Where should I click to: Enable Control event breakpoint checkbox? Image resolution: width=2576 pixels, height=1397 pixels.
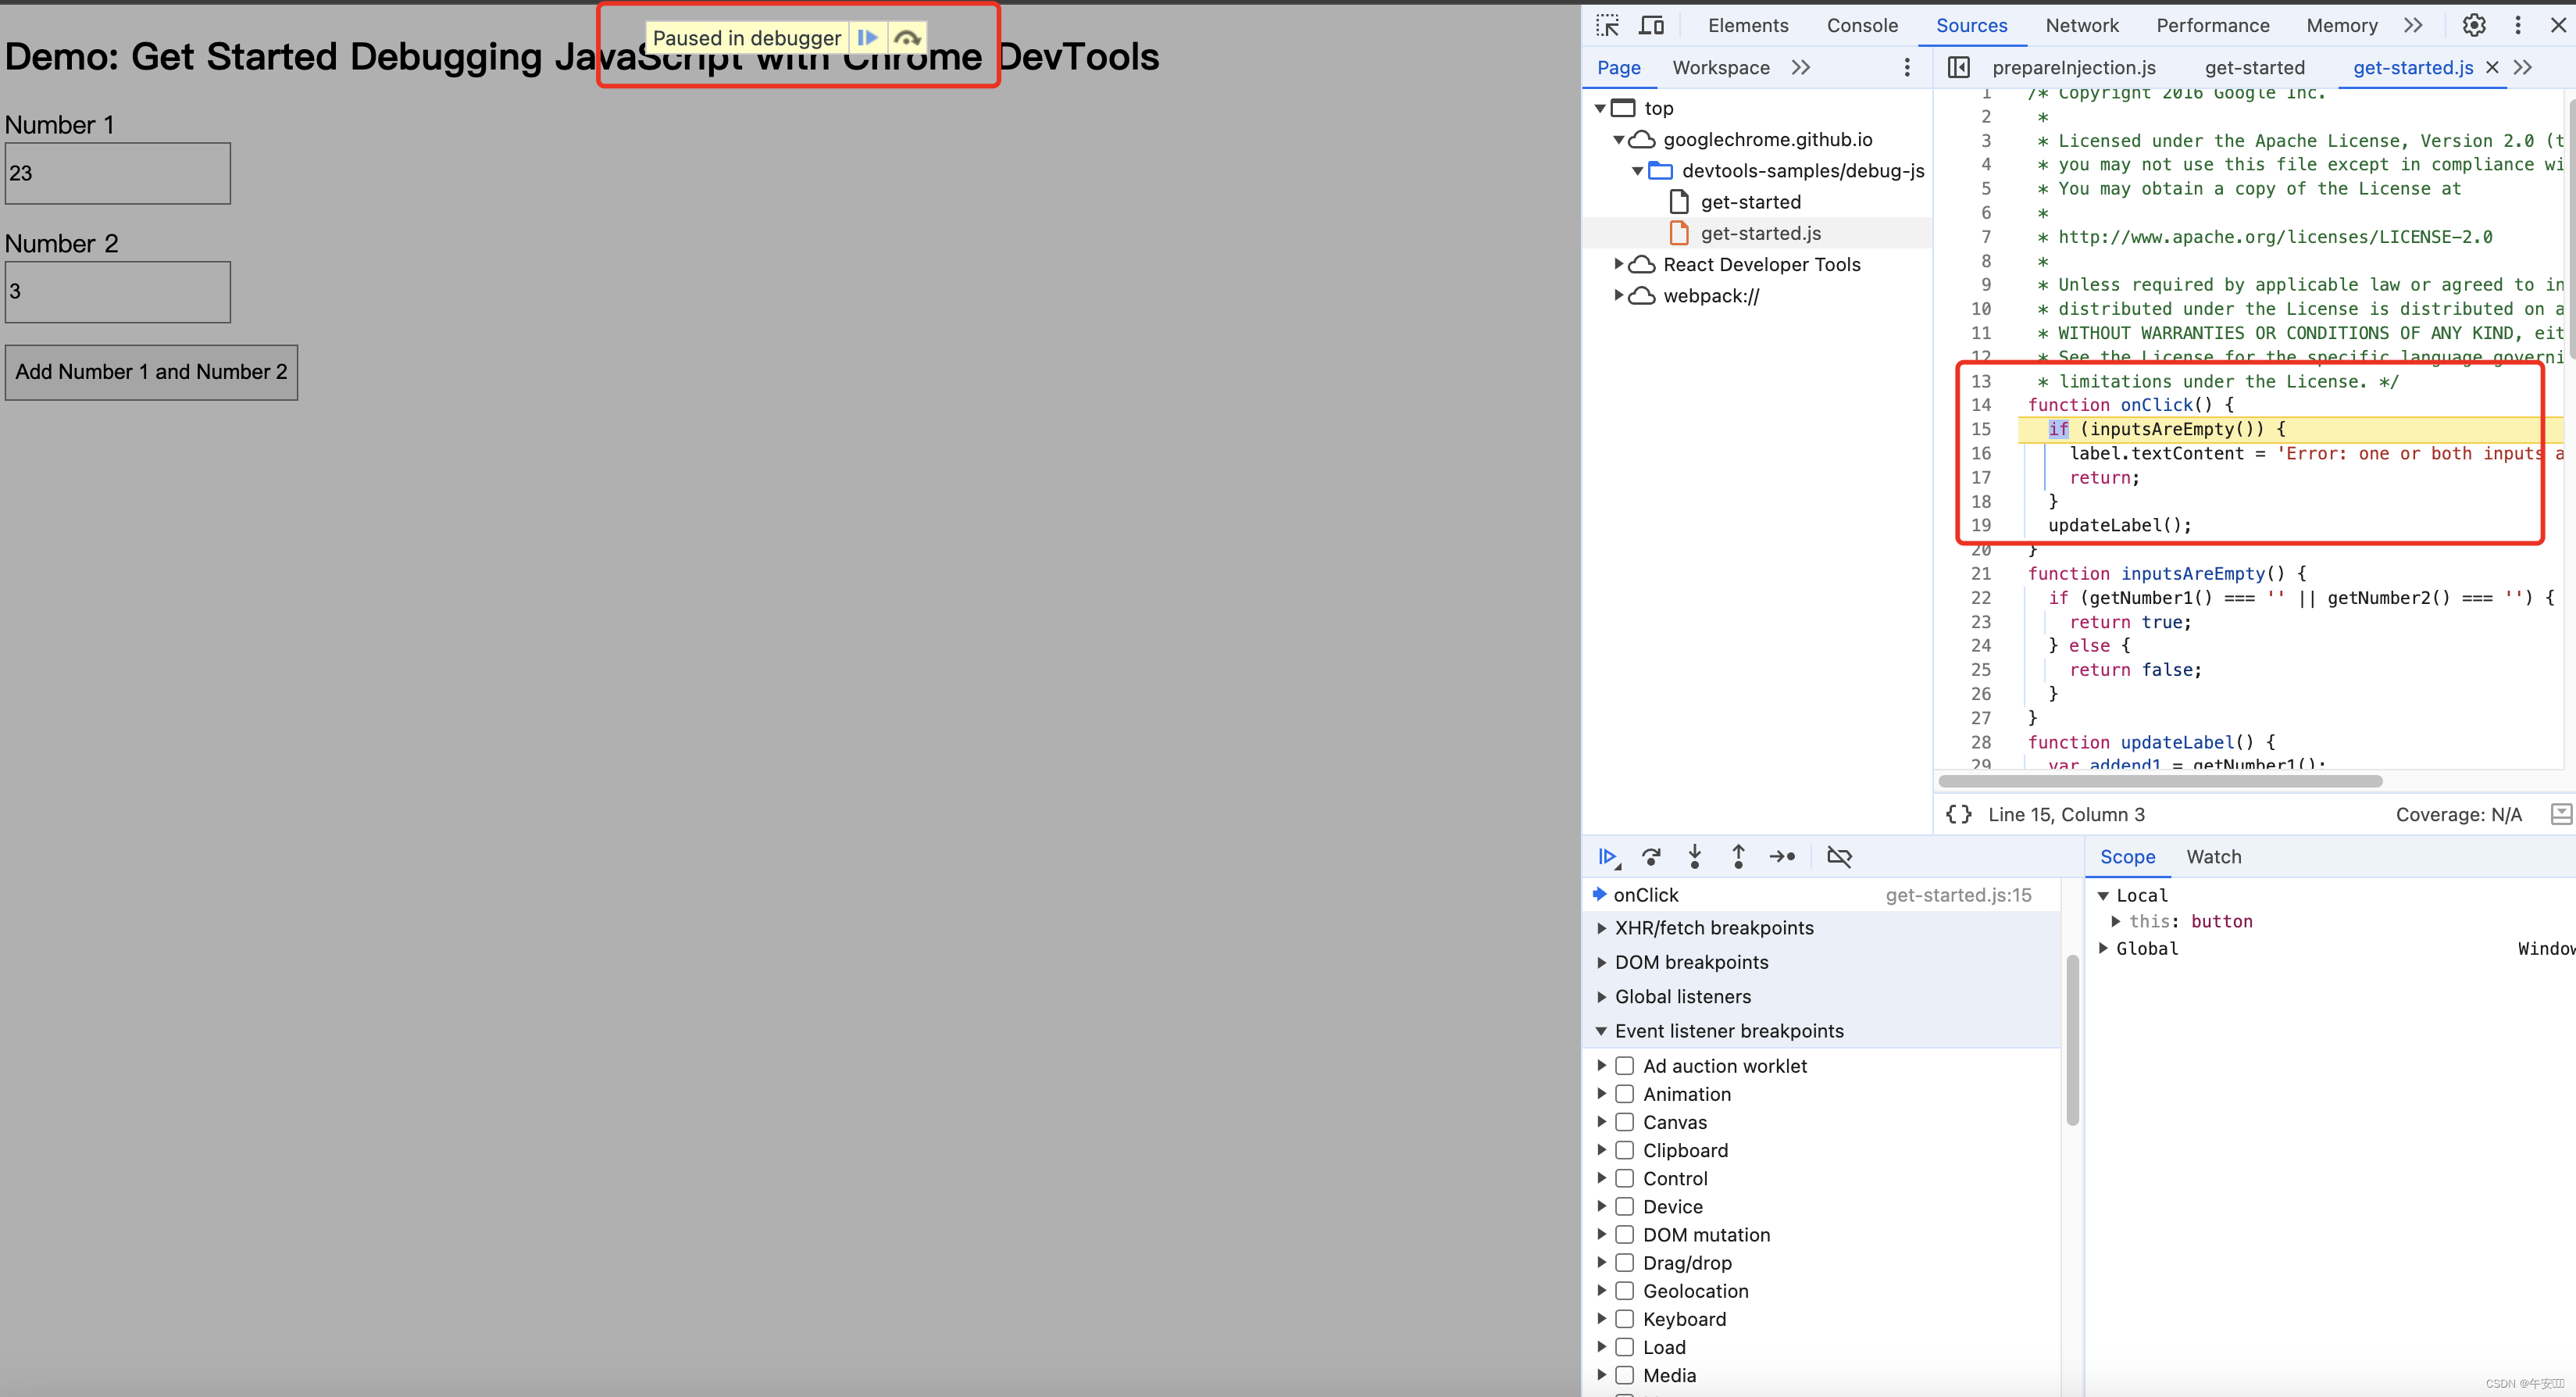(1625, 1179)
